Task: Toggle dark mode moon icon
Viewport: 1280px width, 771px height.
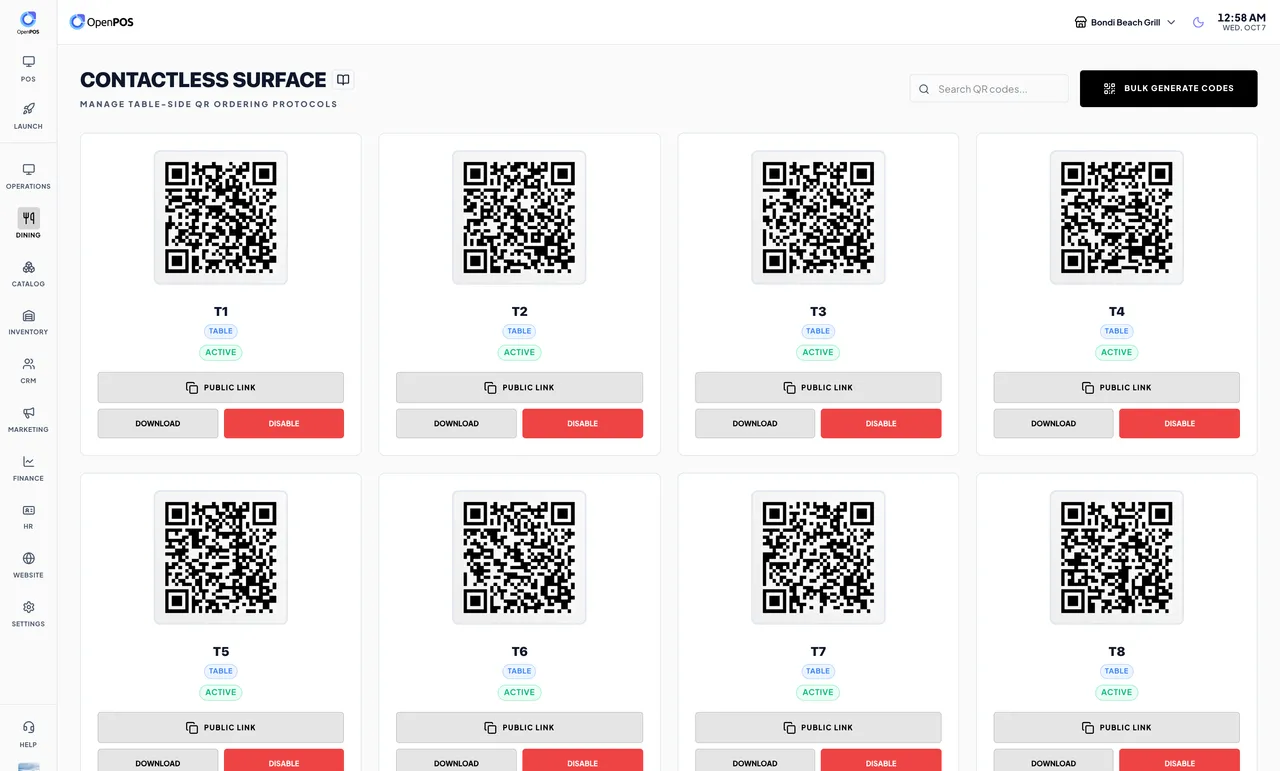Action: [1198, 22]
